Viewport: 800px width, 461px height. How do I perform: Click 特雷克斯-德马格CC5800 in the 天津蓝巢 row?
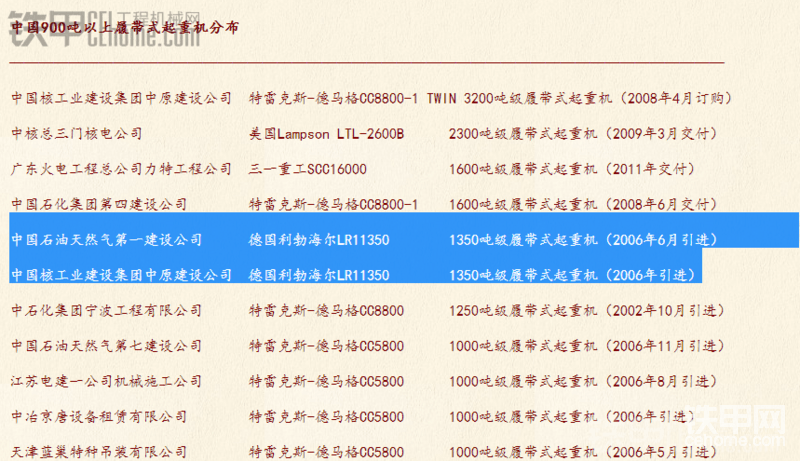pyautogui.click(x=327, y=452)
